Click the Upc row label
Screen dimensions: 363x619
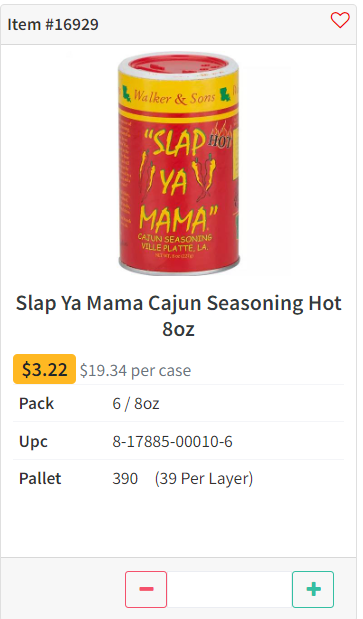pos(34,442)
